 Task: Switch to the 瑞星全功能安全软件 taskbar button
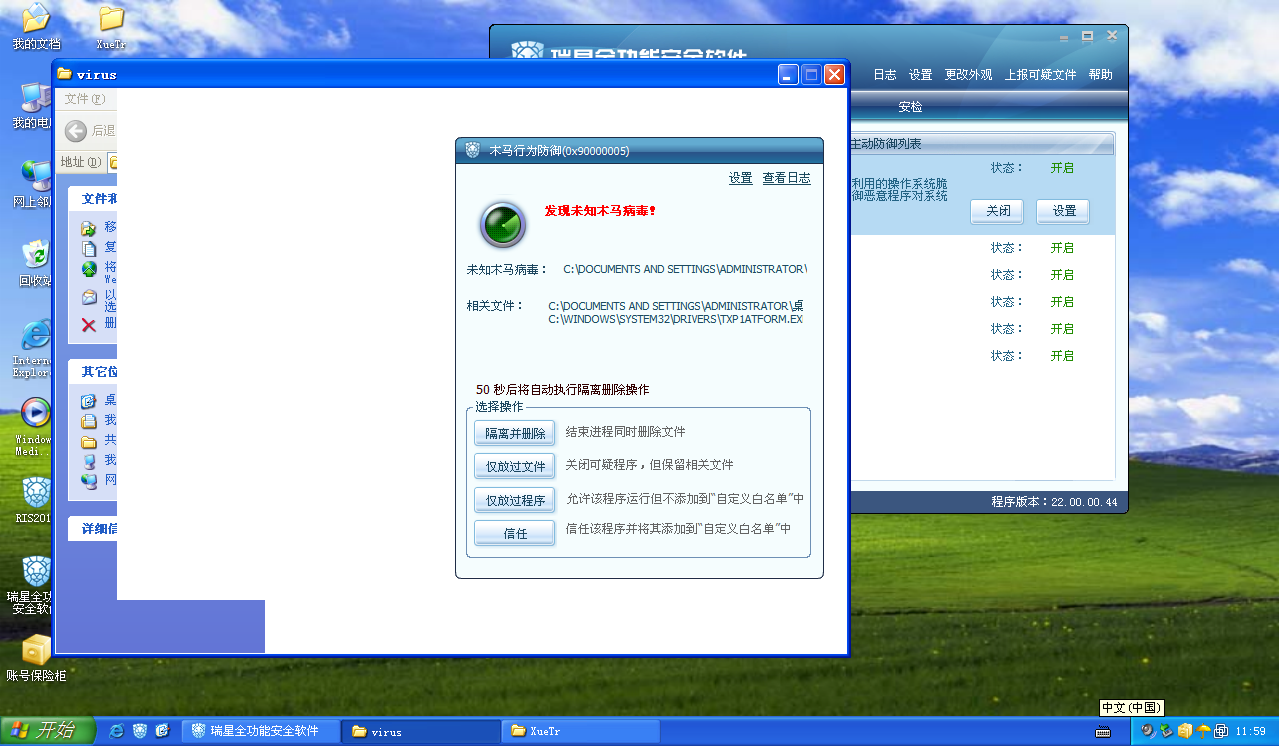click(x=260, y=731)
